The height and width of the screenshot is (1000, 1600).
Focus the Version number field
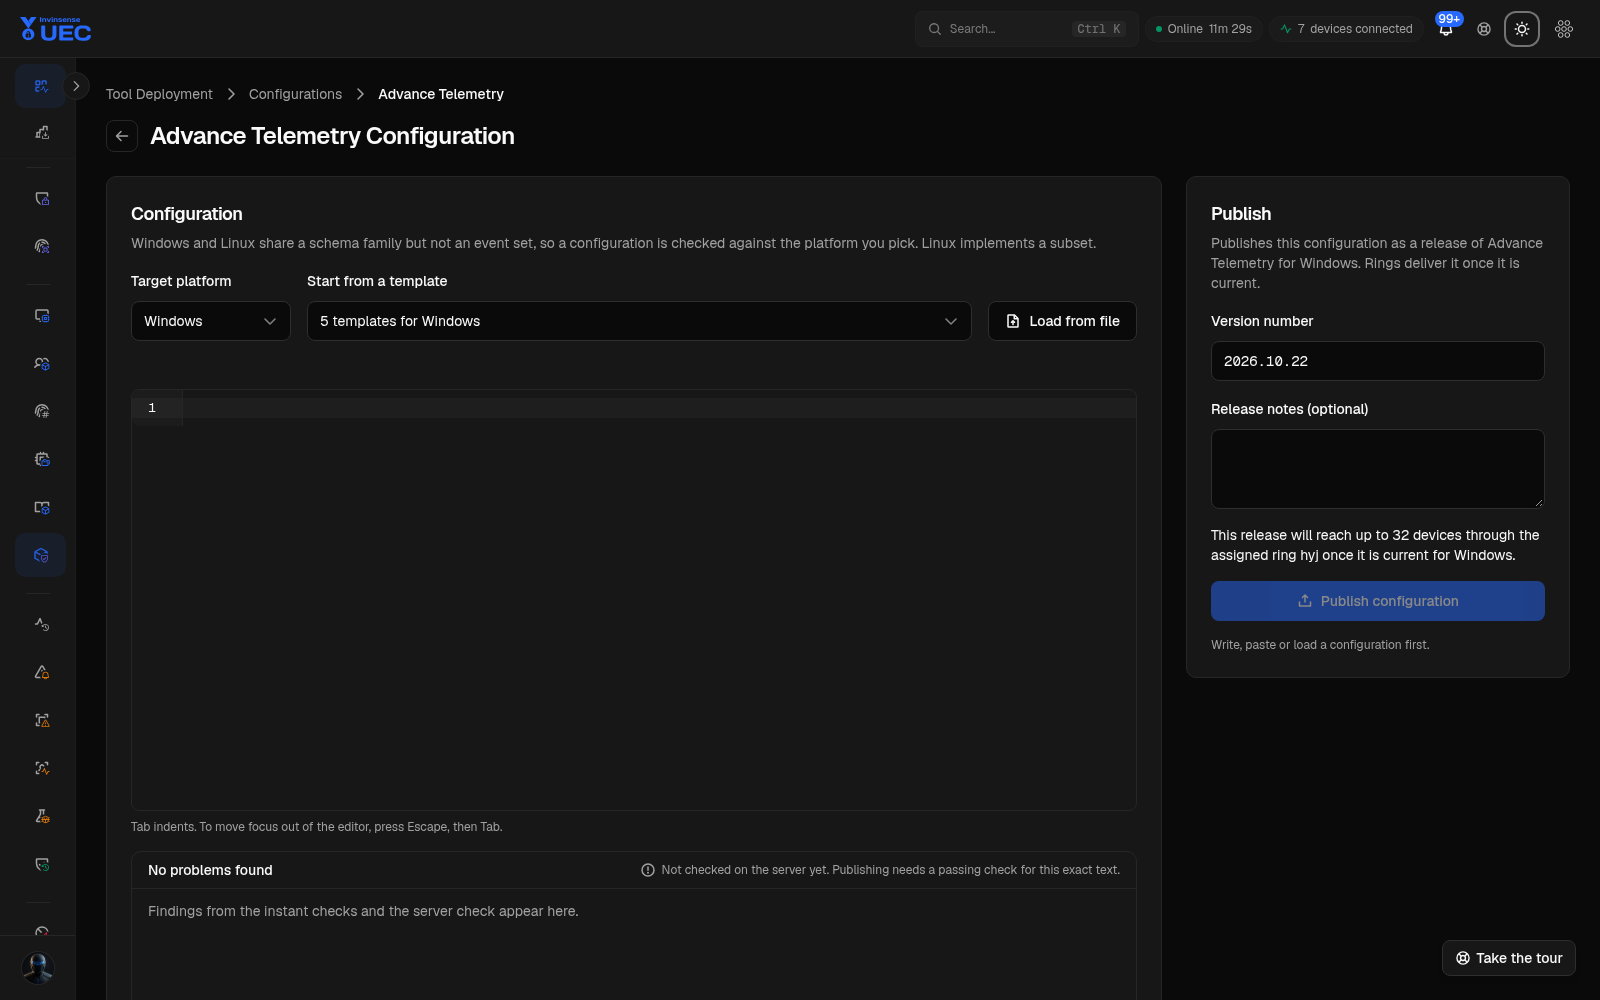(1378, 361)
